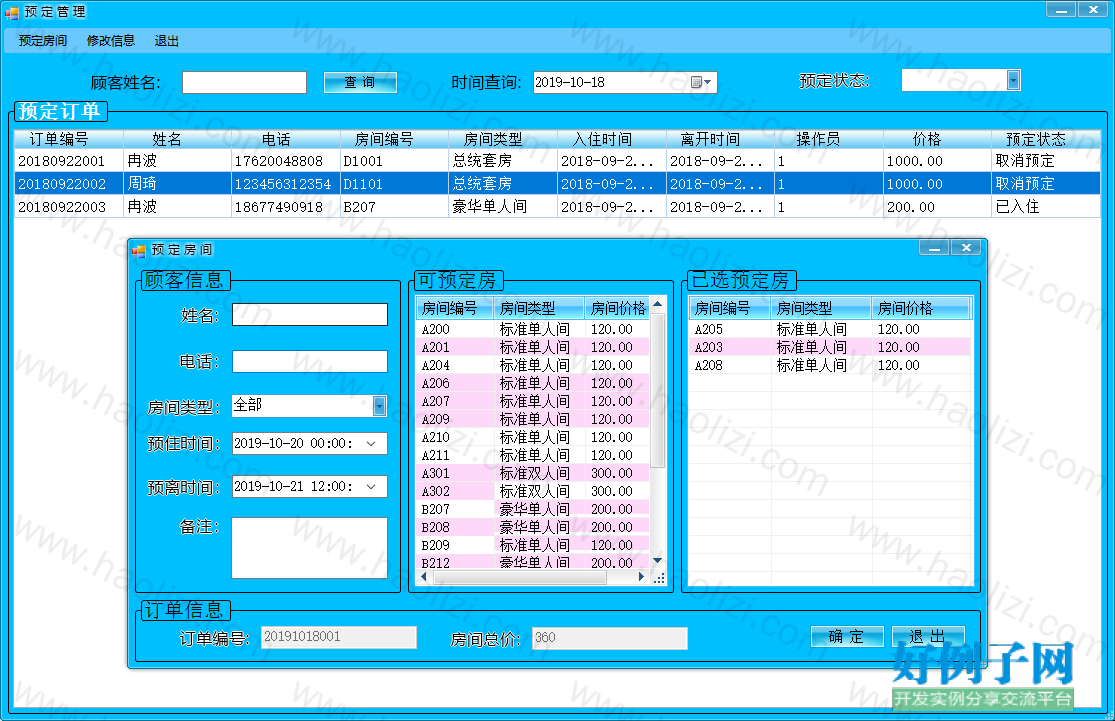Click the 房间总价 field showing 360
1115x721 pixels.
coord(609,638)
